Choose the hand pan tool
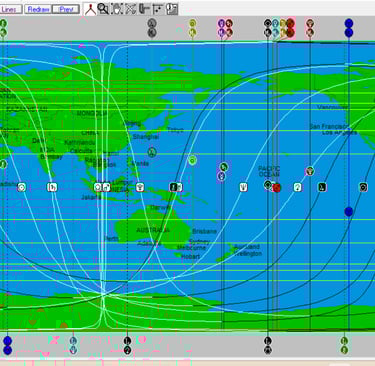Screen dimensions: 375x366 (x=117, y=9)
